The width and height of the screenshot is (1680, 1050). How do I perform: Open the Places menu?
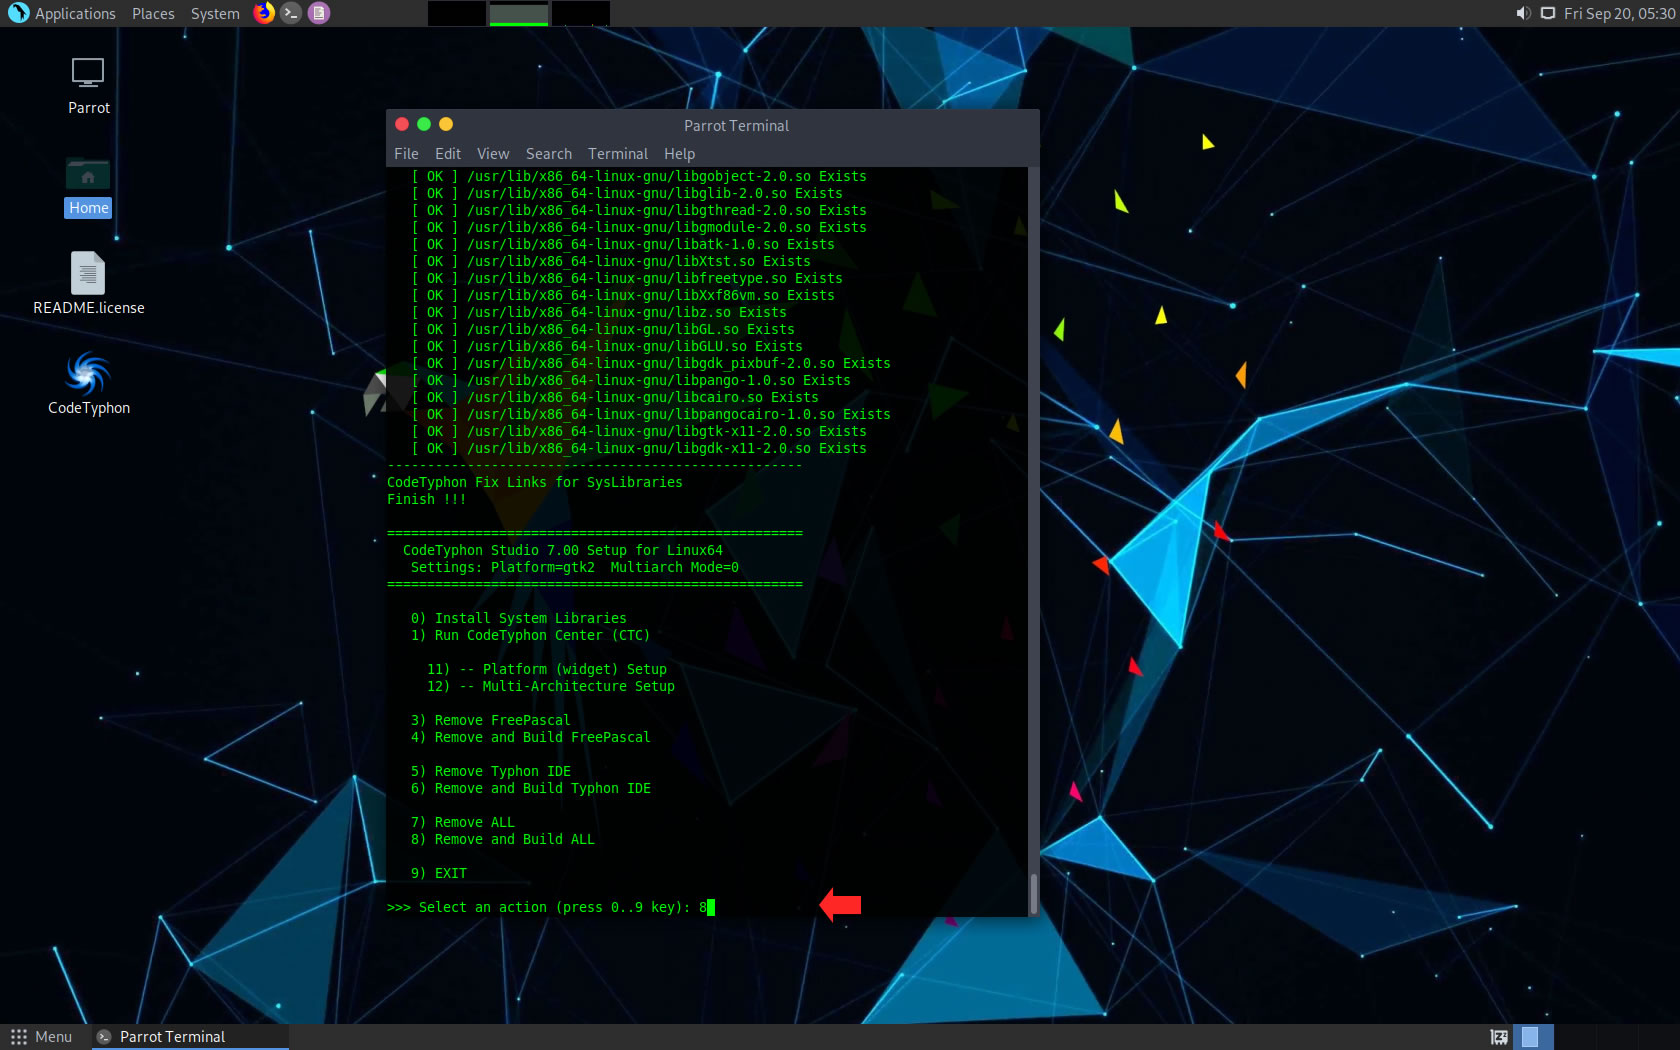(x=153, y=14)
